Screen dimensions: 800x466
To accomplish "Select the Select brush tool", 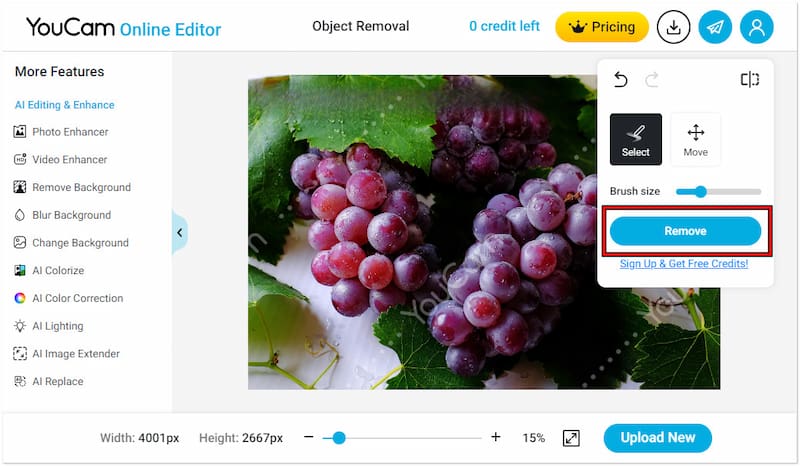I will 636,139.
